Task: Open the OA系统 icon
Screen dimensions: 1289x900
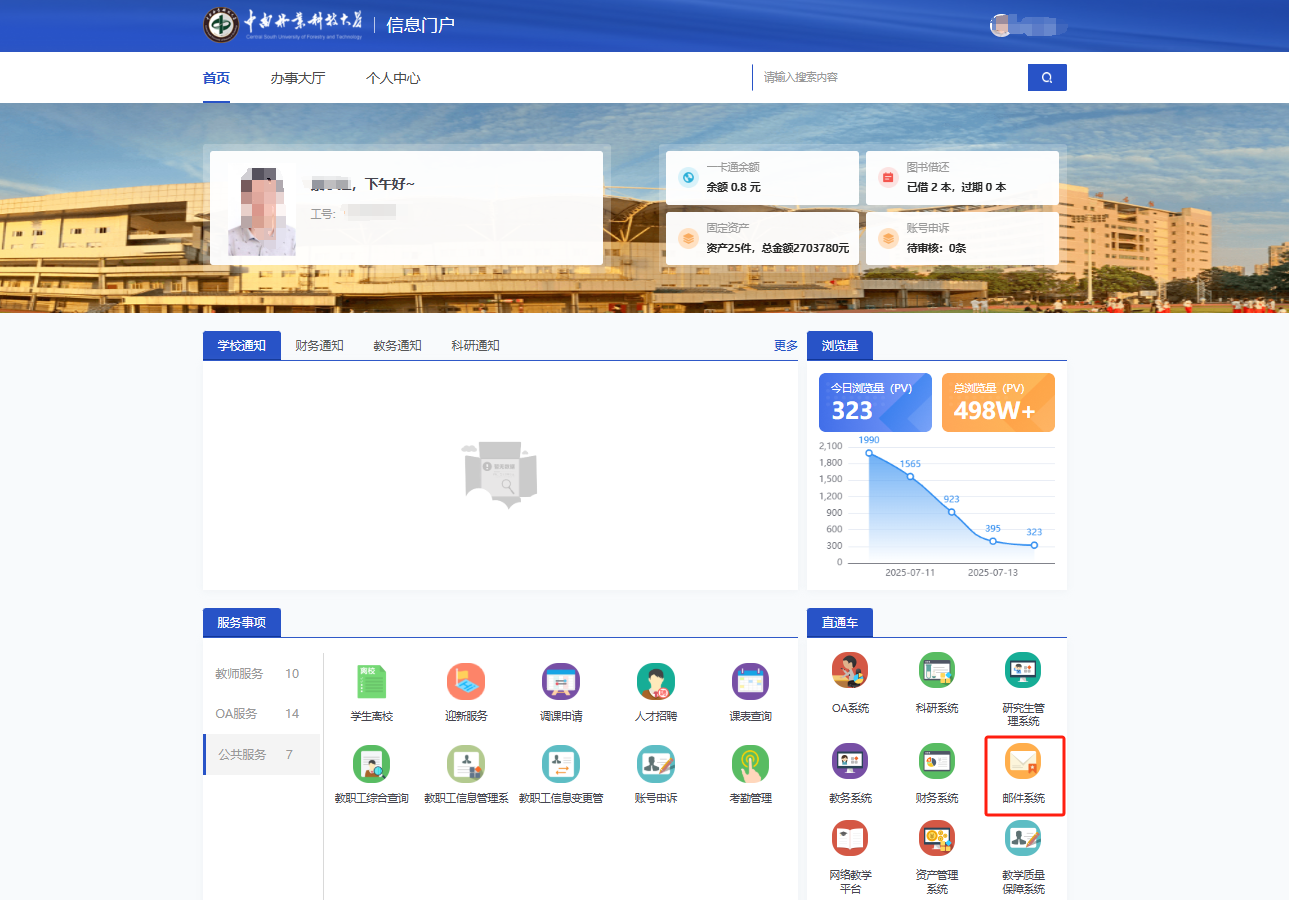Action: point(850,671)
